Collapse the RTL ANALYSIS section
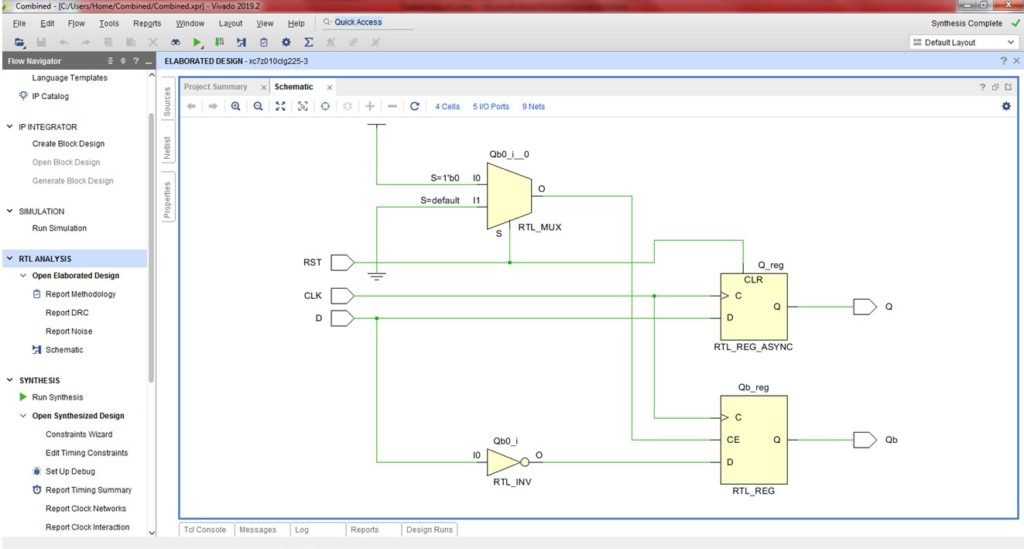This screenshot has width=1024, height=549. 10,259
